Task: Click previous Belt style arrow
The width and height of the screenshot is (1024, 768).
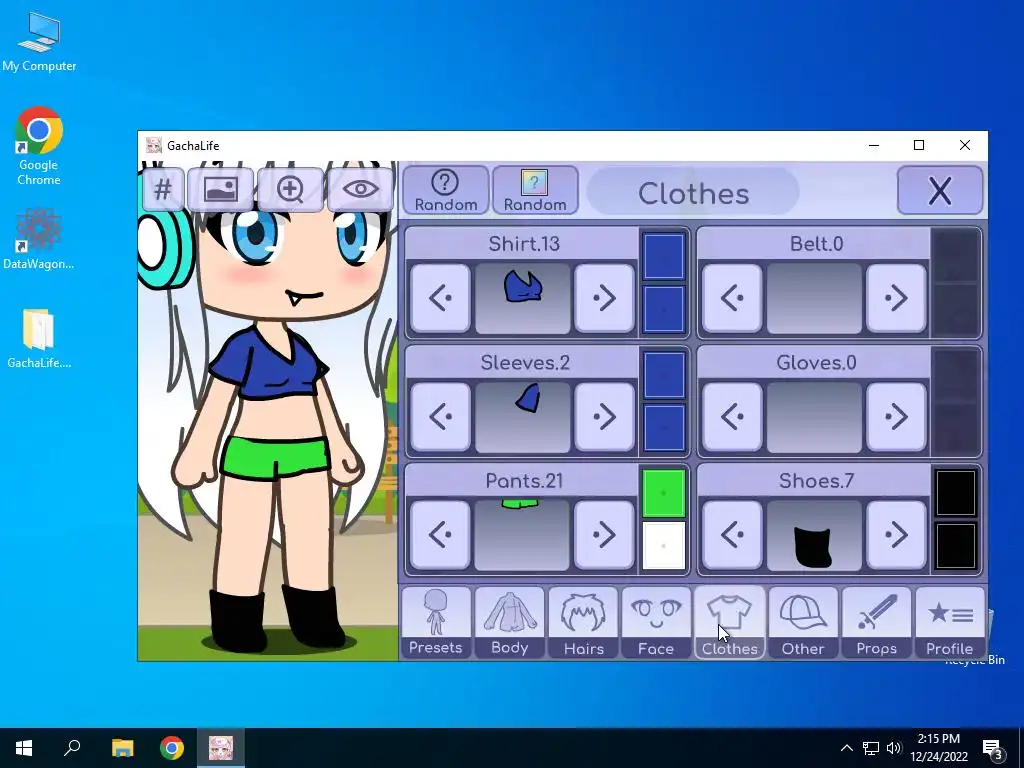Action: pos(732,298)
